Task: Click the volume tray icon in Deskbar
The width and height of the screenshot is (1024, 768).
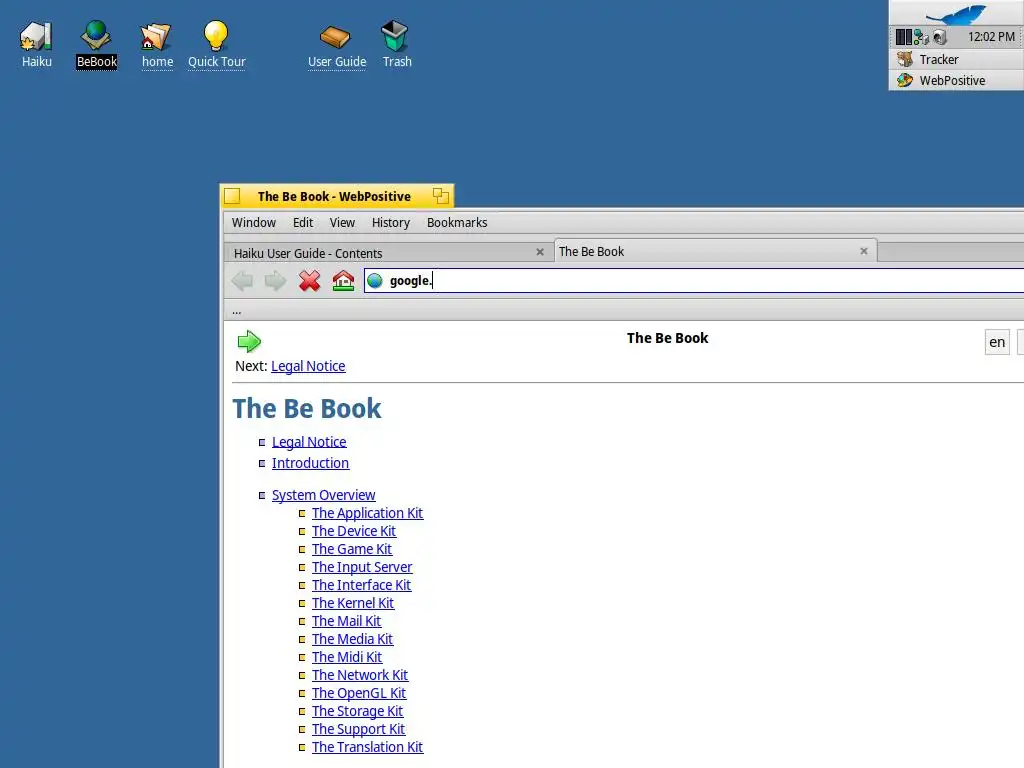Action: 940,37
